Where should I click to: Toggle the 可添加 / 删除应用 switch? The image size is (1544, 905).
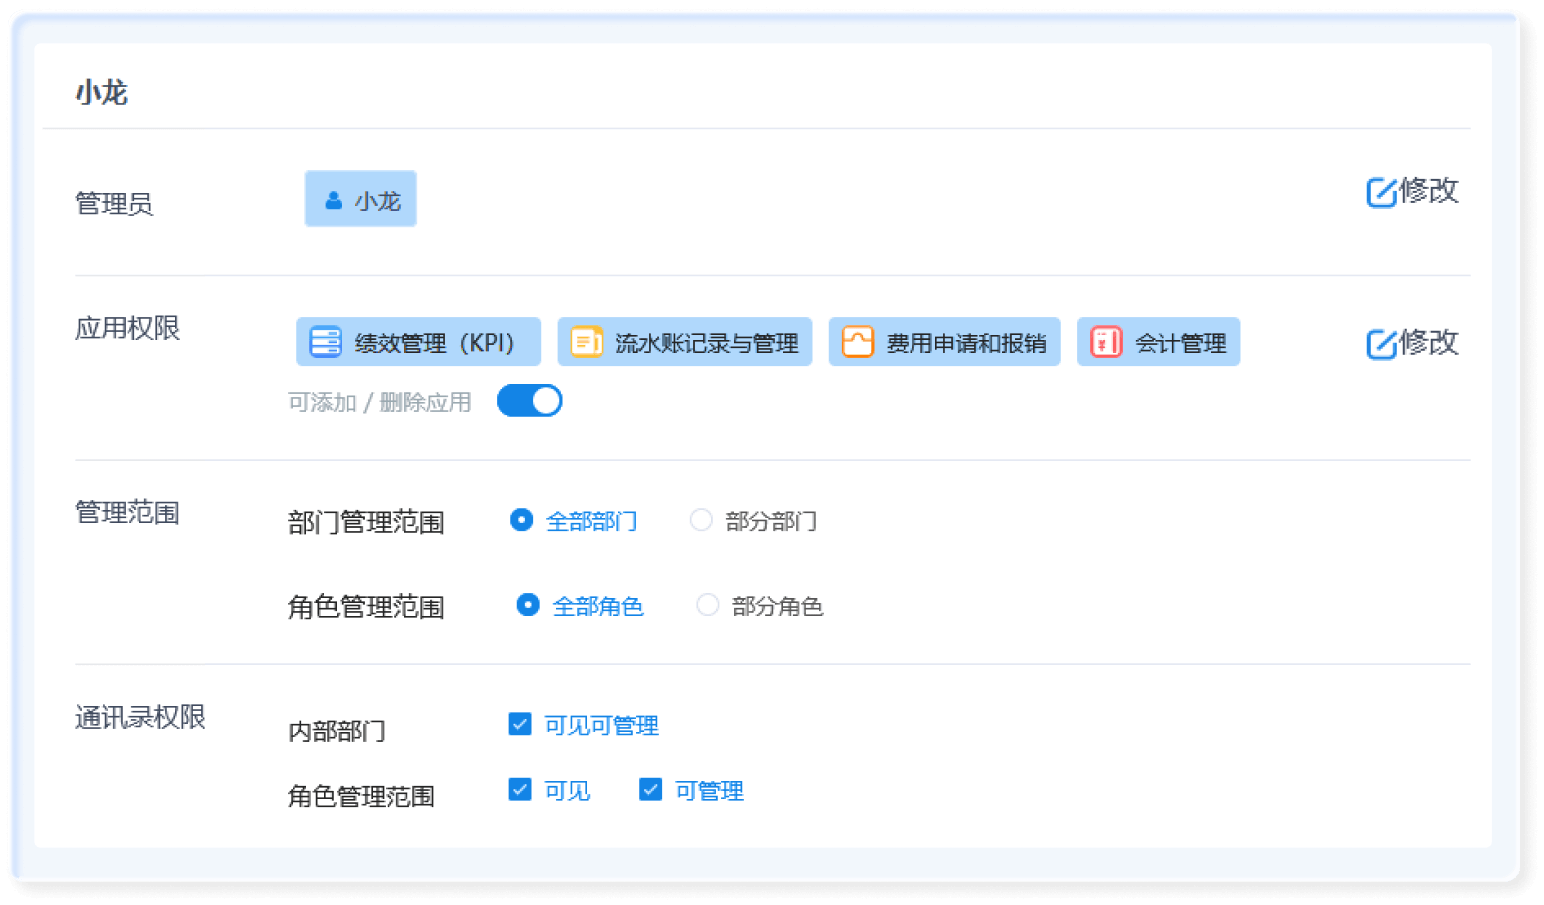tap(529, 401)
